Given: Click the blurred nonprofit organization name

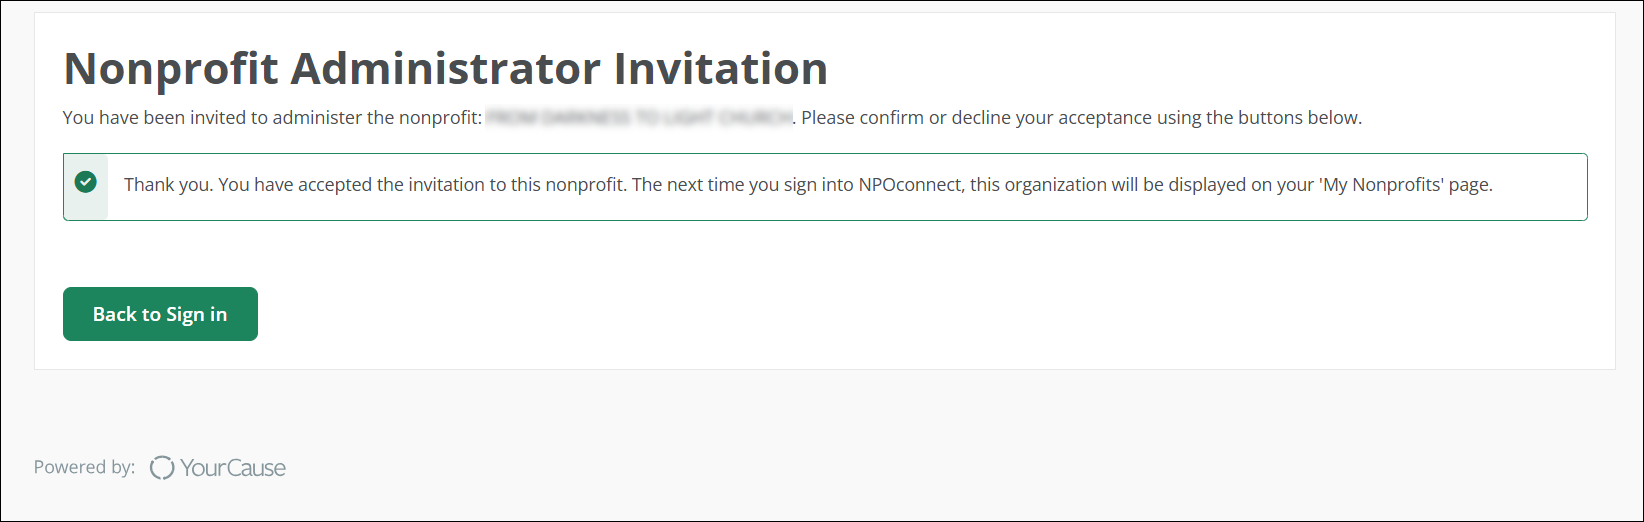Looking at the screenshot, I should coord(639,118).
